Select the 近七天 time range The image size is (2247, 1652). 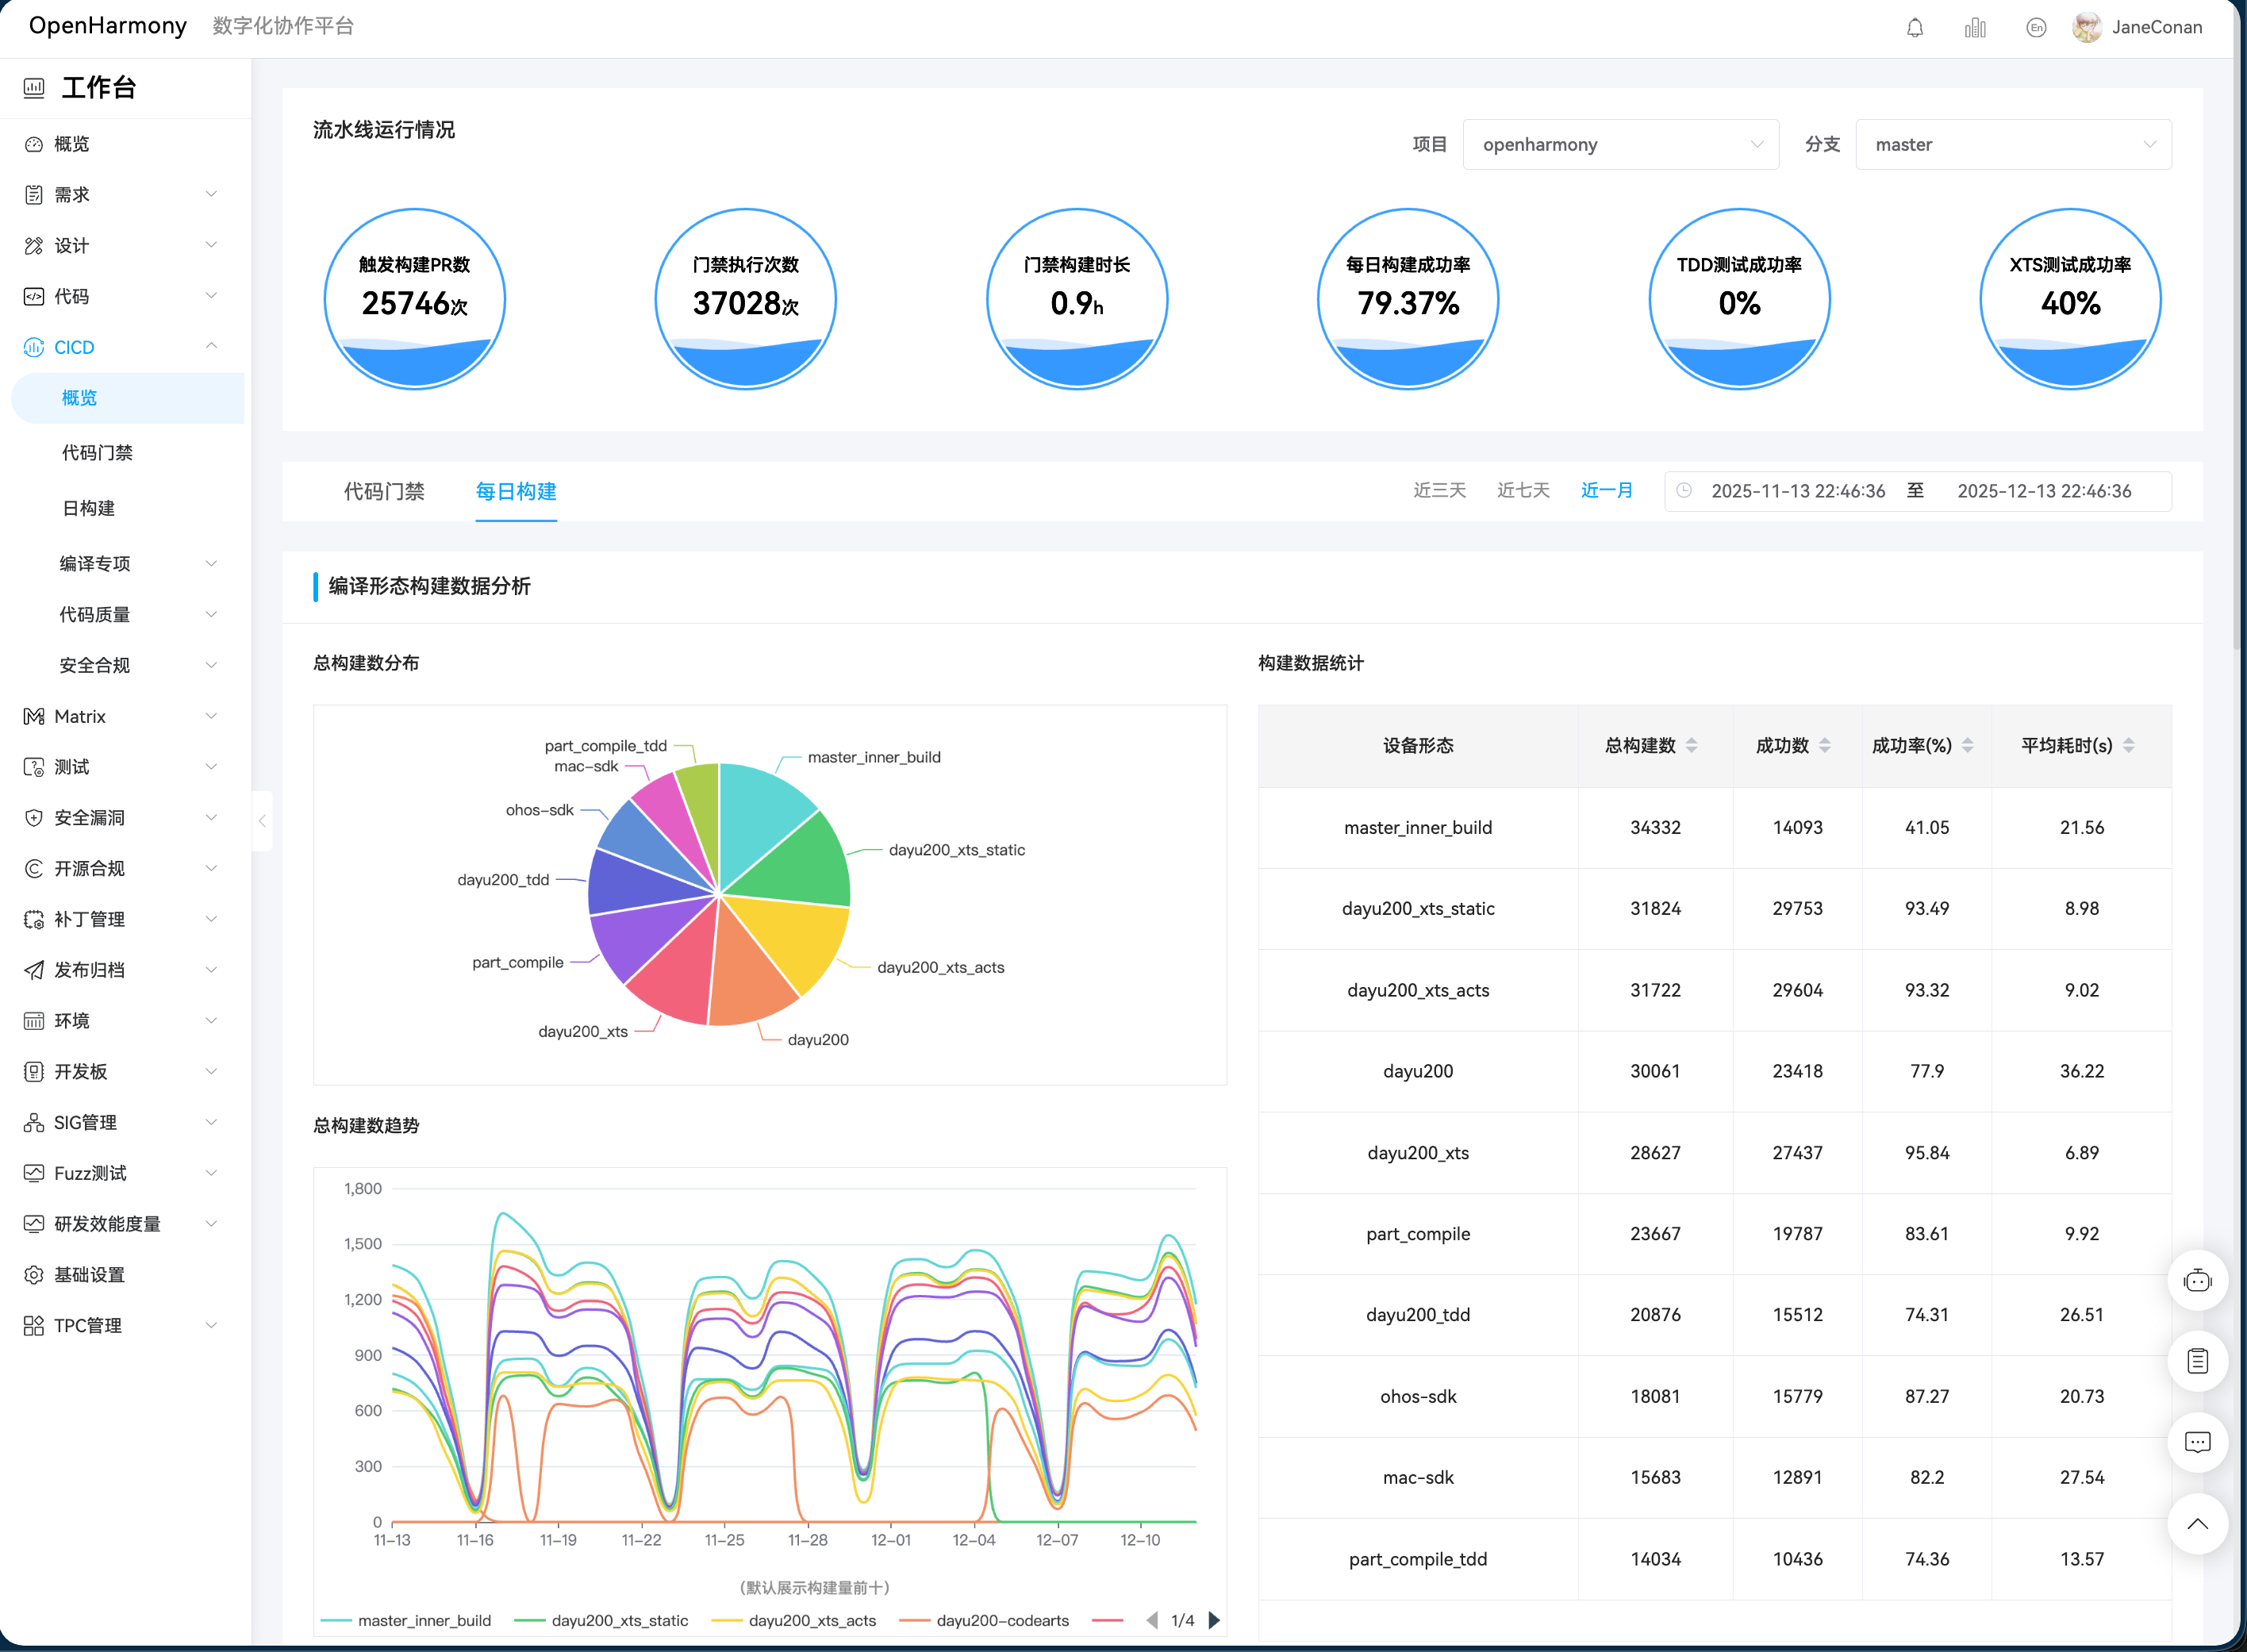pos(1522,490)
